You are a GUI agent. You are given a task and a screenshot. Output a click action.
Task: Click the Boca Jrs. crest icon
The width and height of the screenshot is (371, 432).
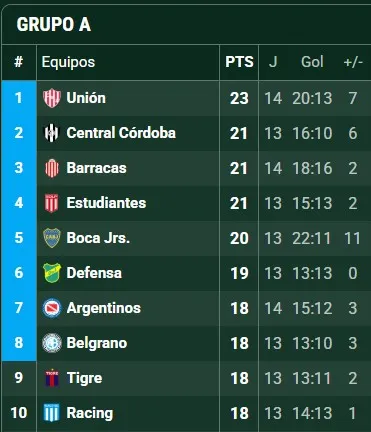52,238
